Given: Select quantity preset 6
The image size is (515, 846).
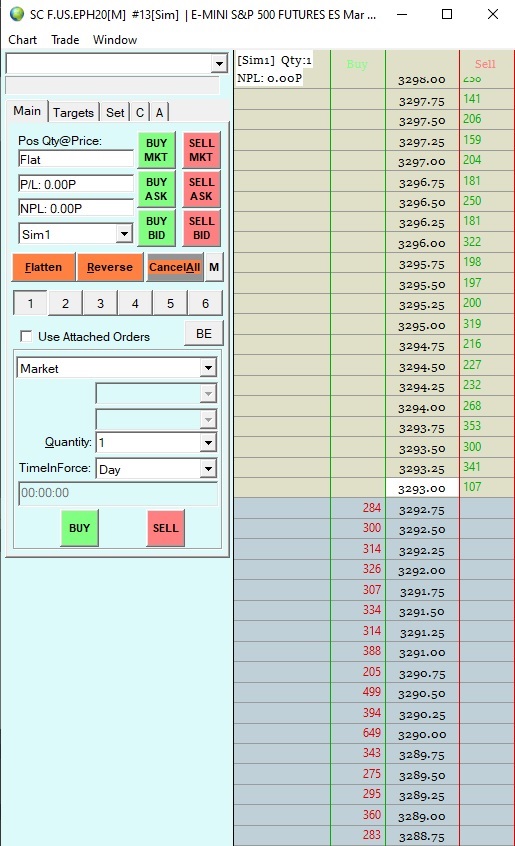Looking at the screenshot, I should (x=205, y=303).
